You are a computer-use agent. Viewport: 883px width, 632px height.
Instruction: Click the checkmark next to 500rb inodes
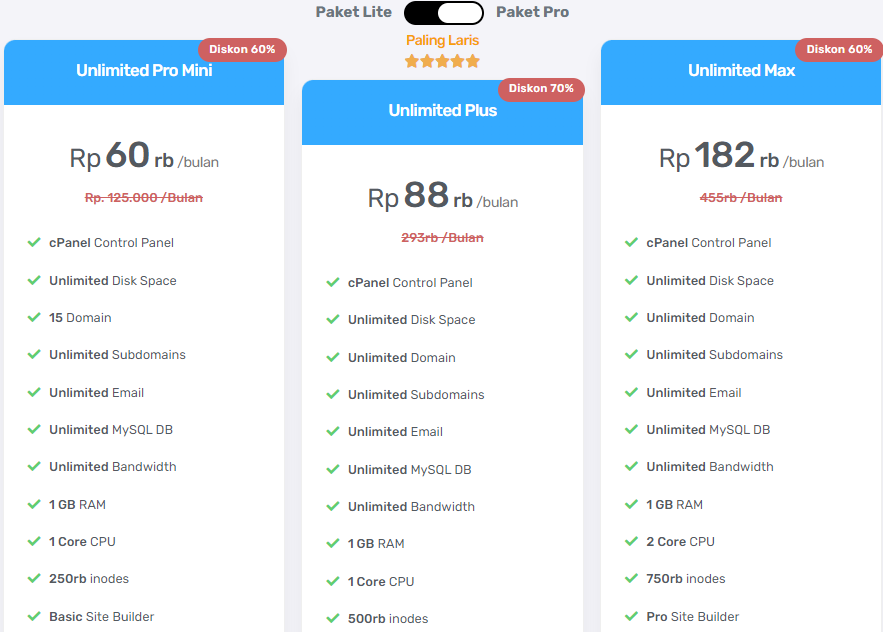pos(331,618)
